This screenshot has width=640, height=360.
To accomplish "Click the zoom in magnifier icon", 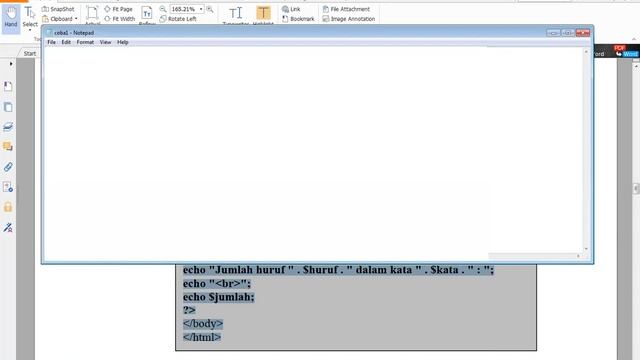I will pyautogui.click(x=210, y=9).
